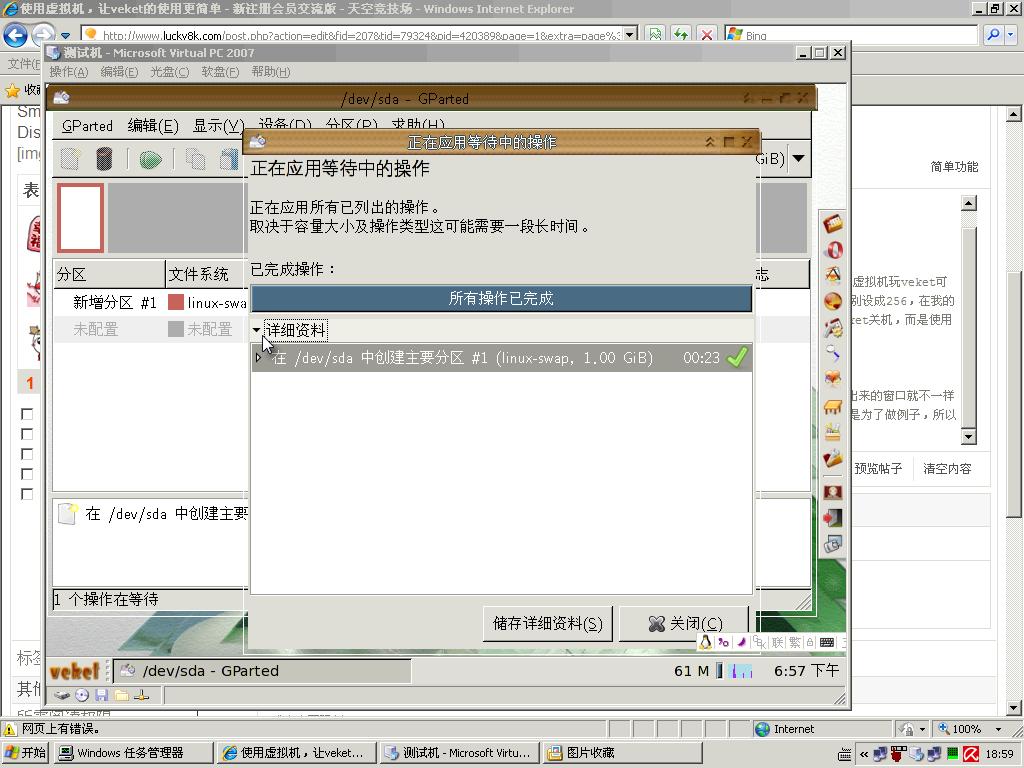Open the Bing search options dropdown arrow

pyautogui.click(x=1010, y=34)
